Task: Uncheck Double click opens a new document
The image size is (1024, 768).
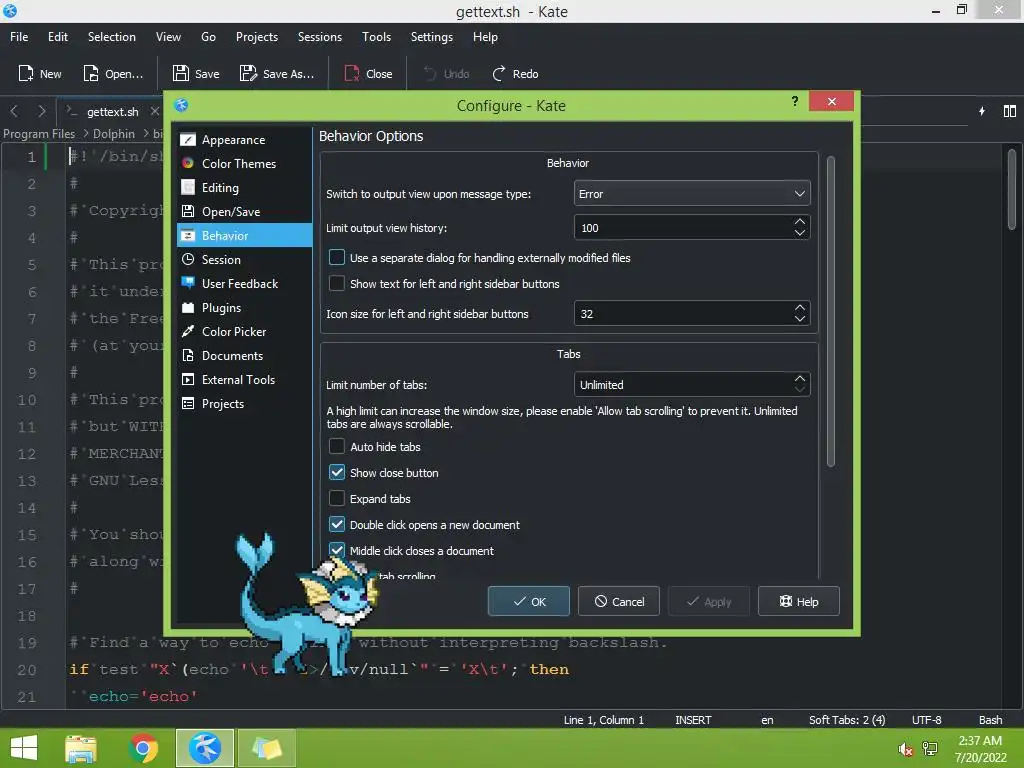Action: coord(337,524)
